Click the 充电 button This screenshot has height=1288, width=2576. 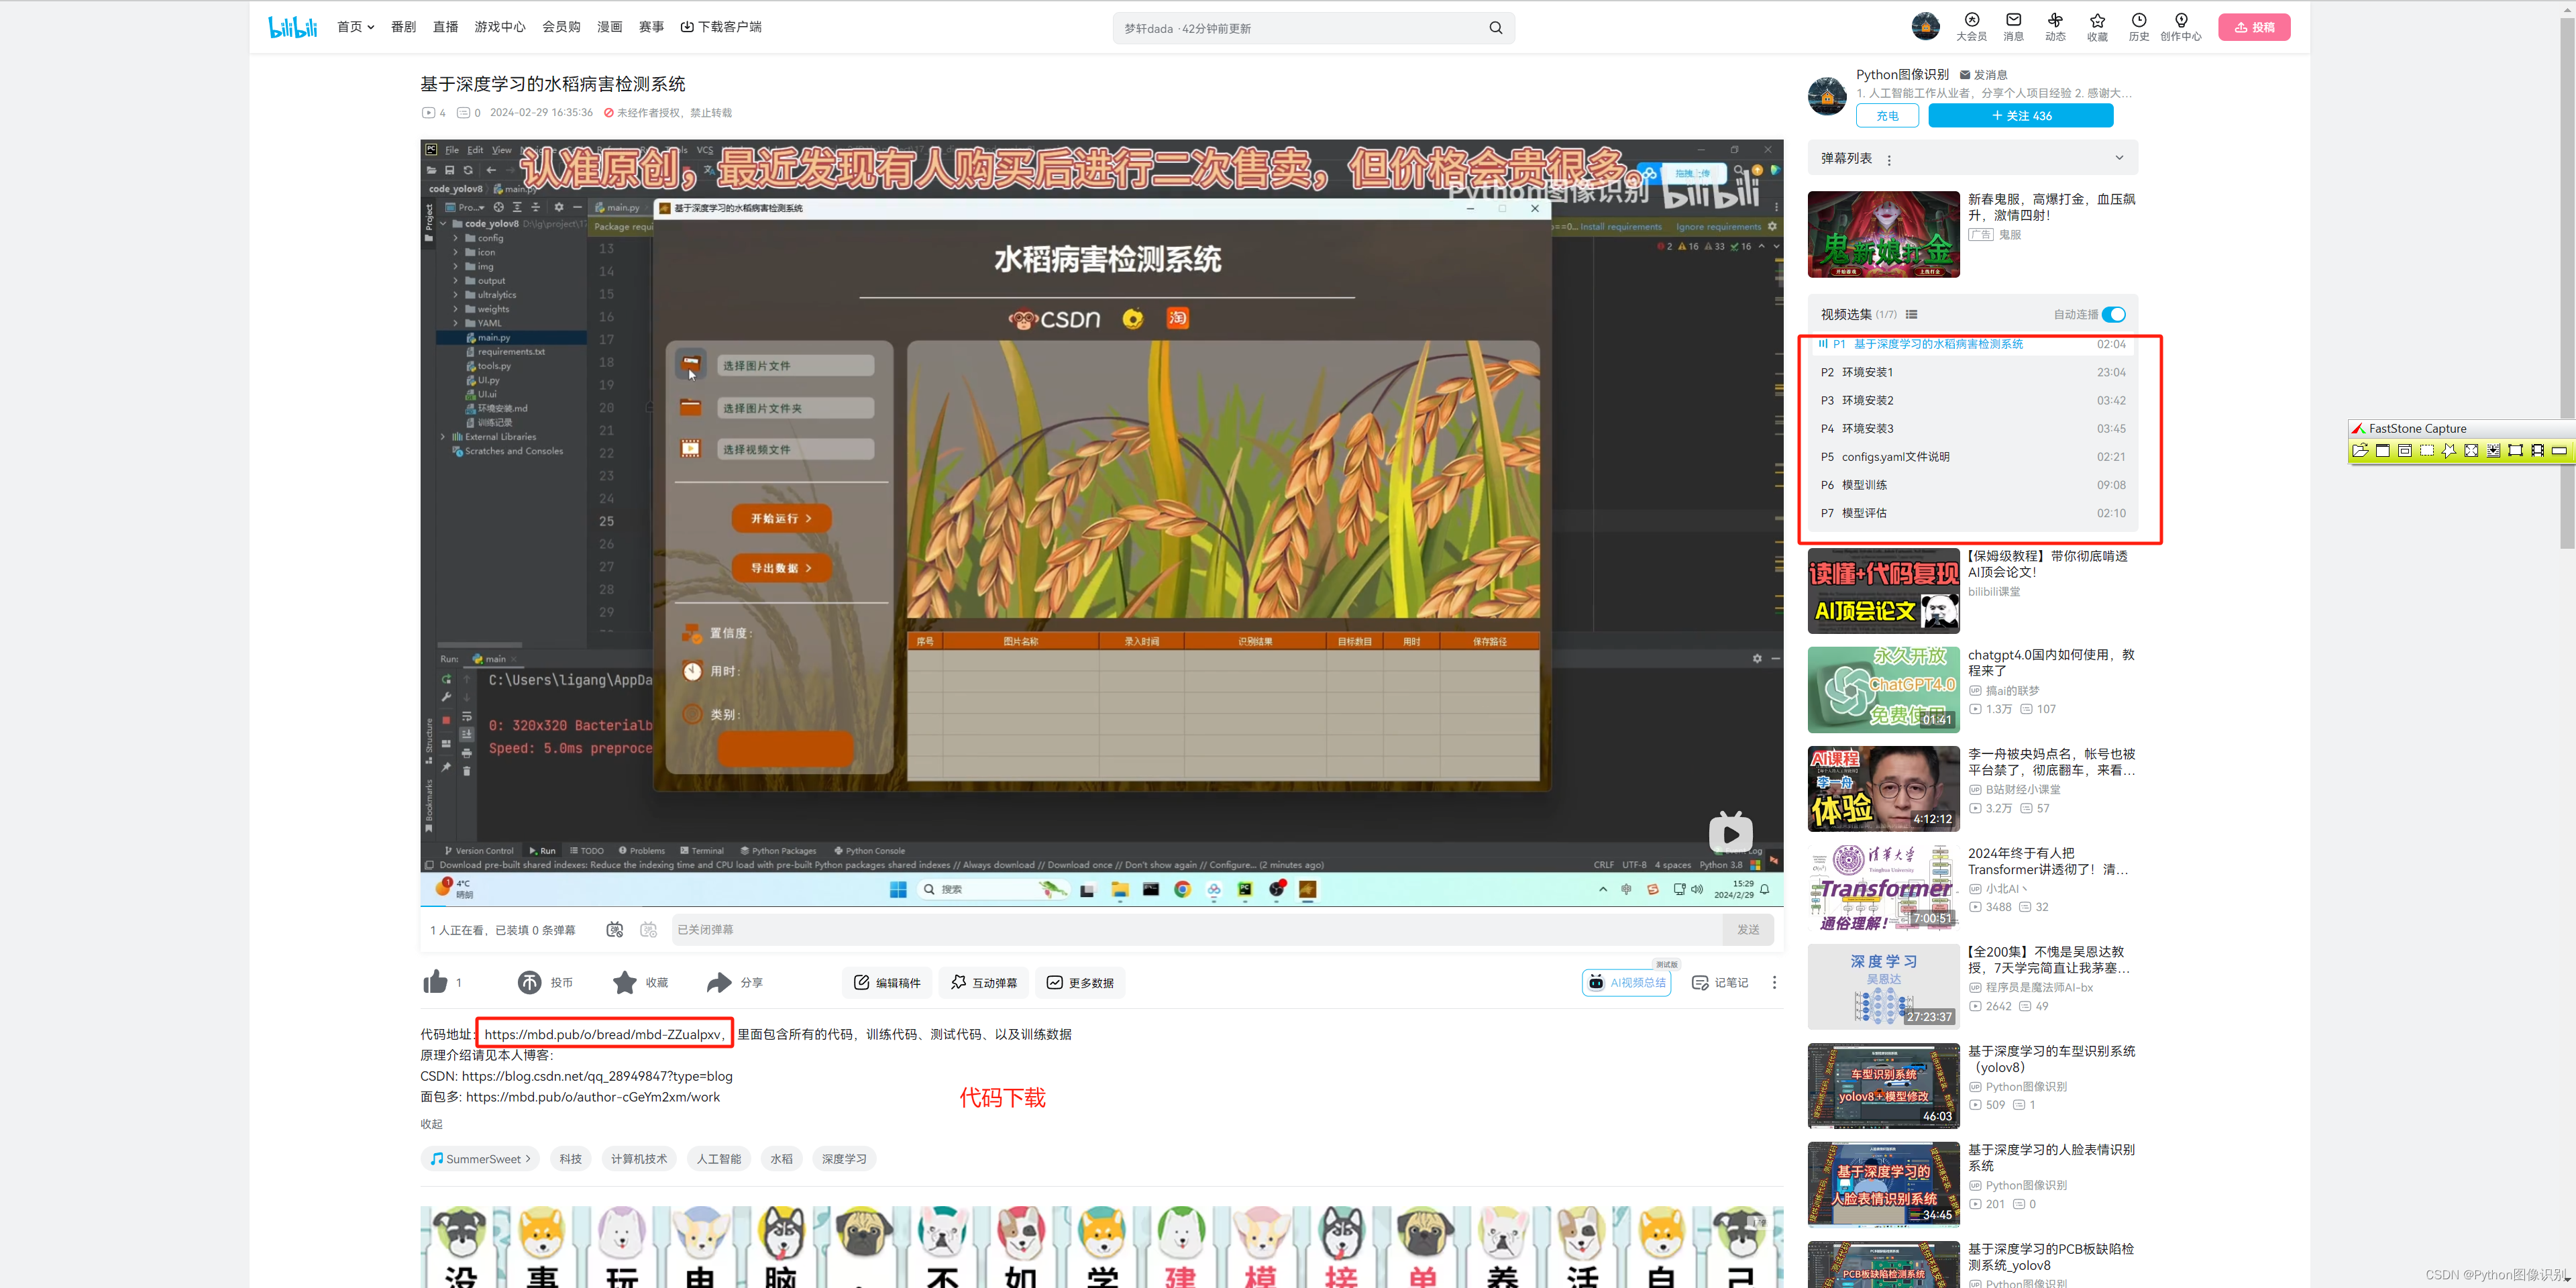[1887, 116]
